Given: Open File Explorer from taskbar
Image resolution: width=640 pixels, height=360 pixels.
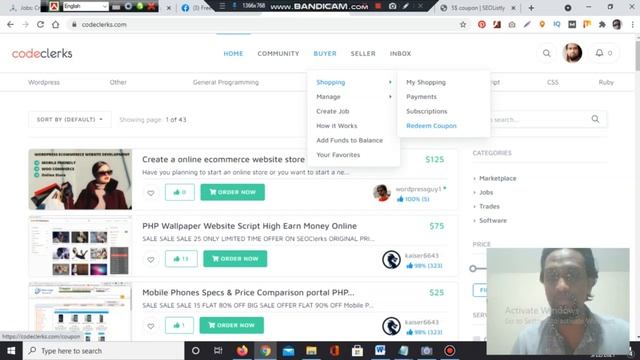Looking at the screenshot, I should pyautogui.click(x=311, y=351).
